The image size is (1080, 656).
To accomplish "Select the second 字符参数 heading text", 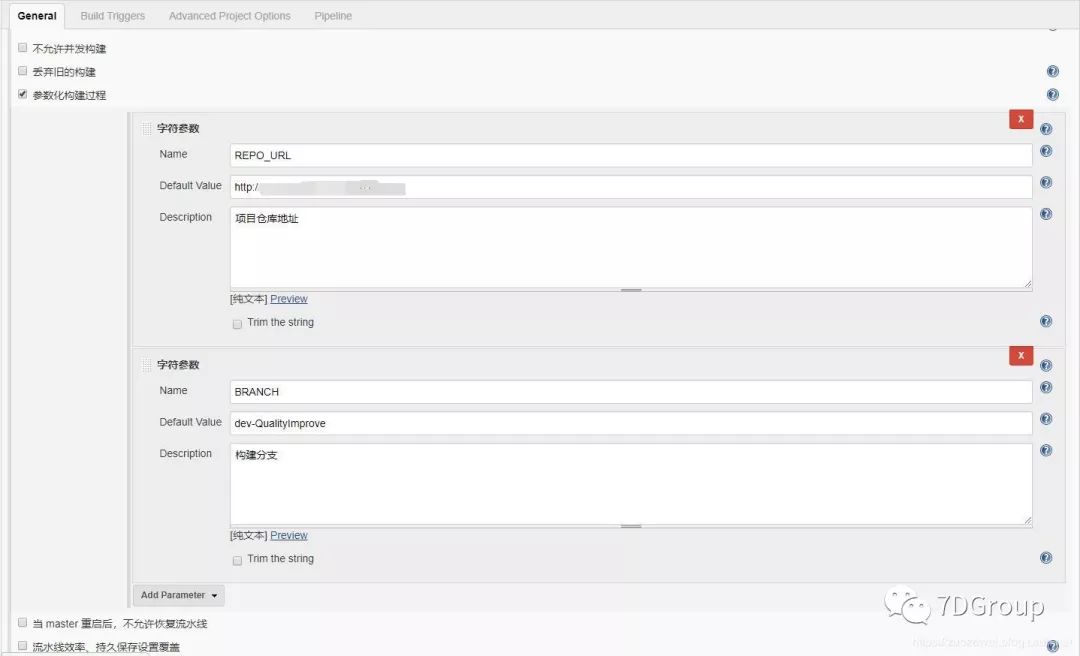I will click(178, 365).
